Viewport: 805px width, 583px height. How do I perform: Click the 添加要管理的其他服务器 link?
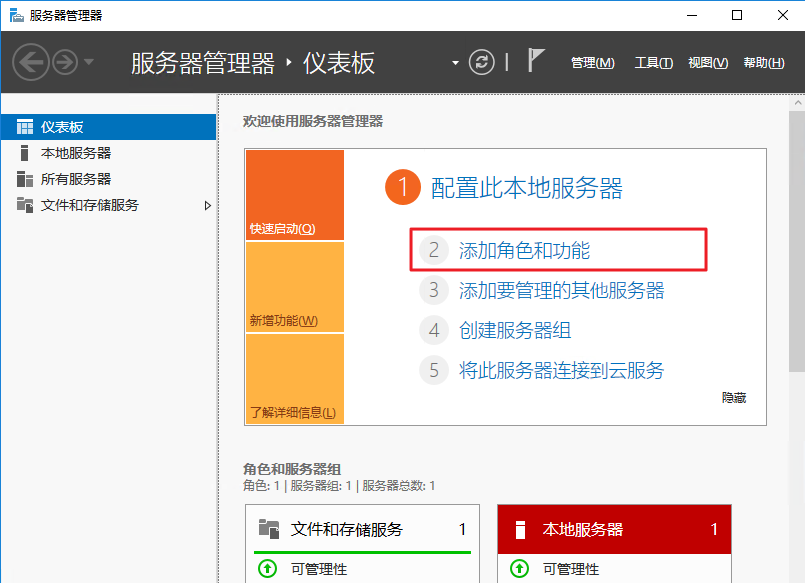click(562, 290)
